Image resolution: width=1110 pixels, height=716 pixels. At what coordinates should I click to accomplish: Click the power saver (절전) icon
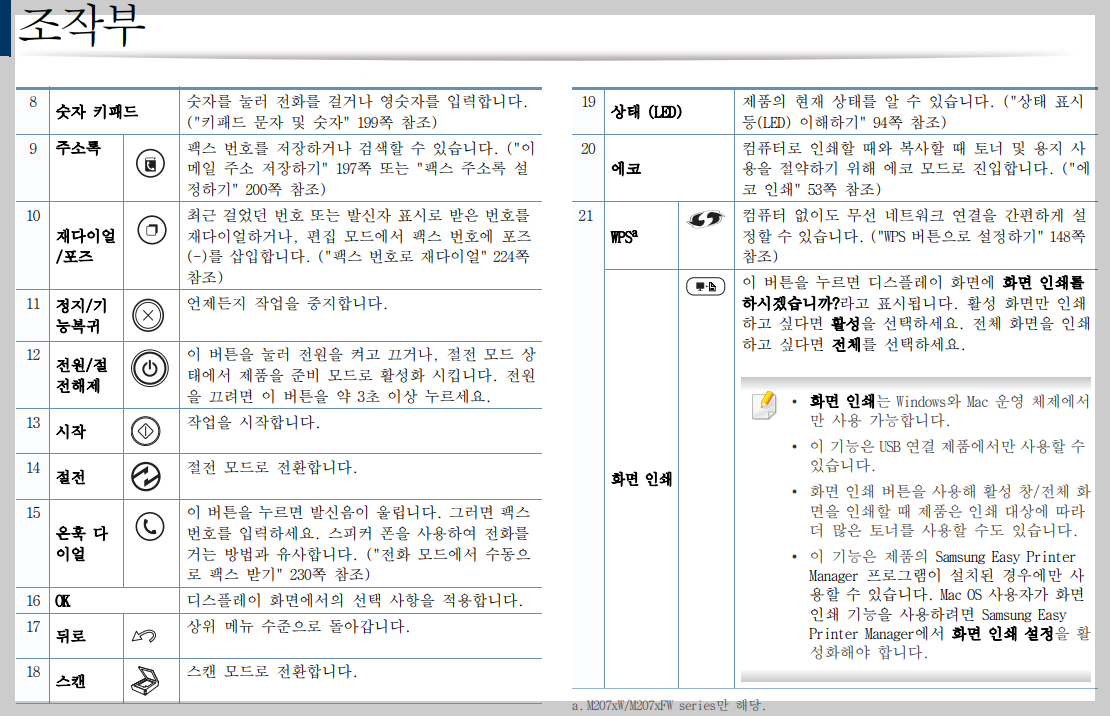[146, 477]
